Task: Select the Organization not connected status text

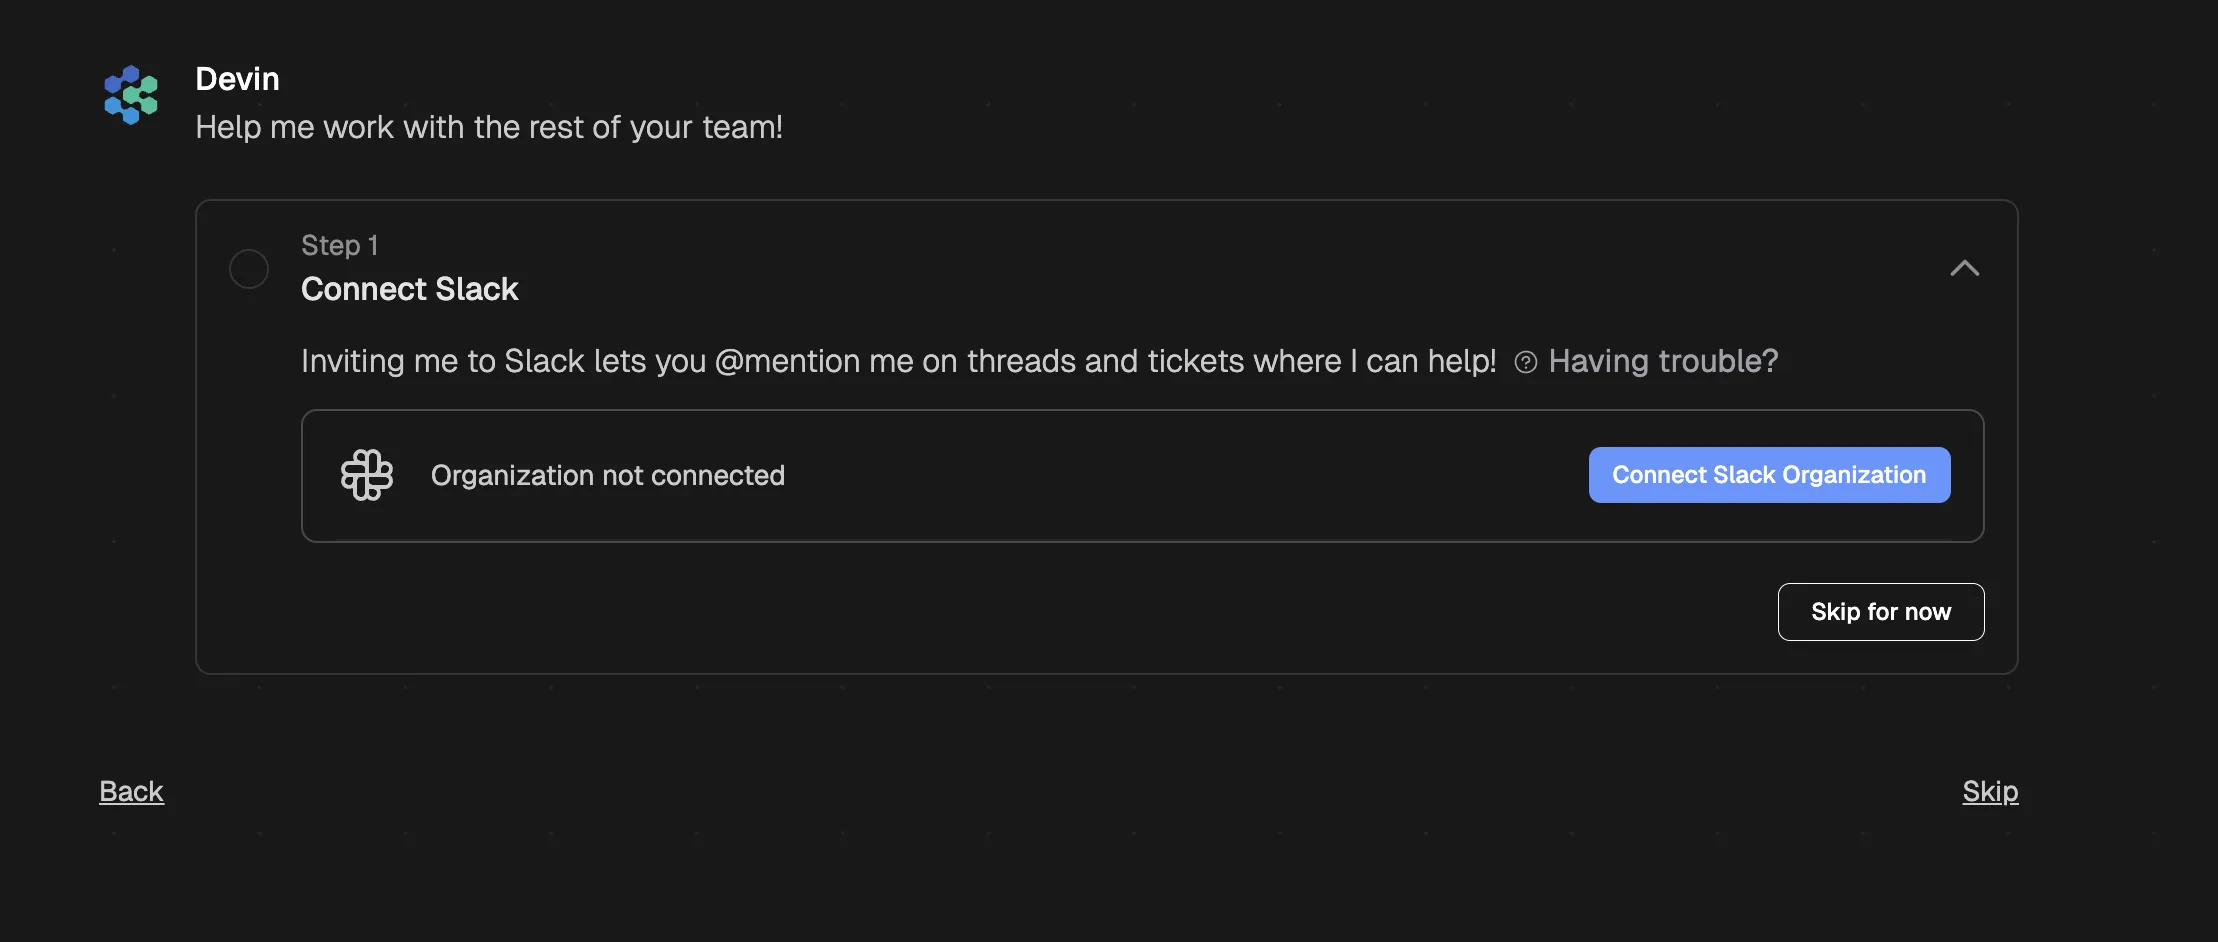Action: pyautogui.click(x=608, y=475)
